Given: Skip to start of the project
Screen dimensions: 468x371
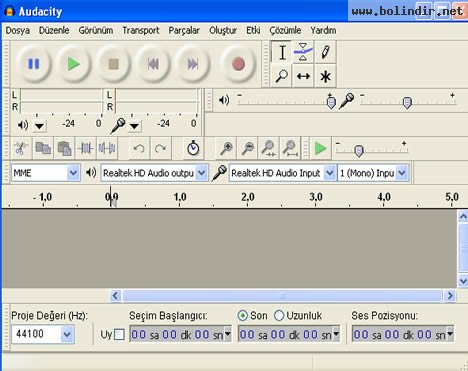Looking at the screenshot, I should tap(153, 64).
